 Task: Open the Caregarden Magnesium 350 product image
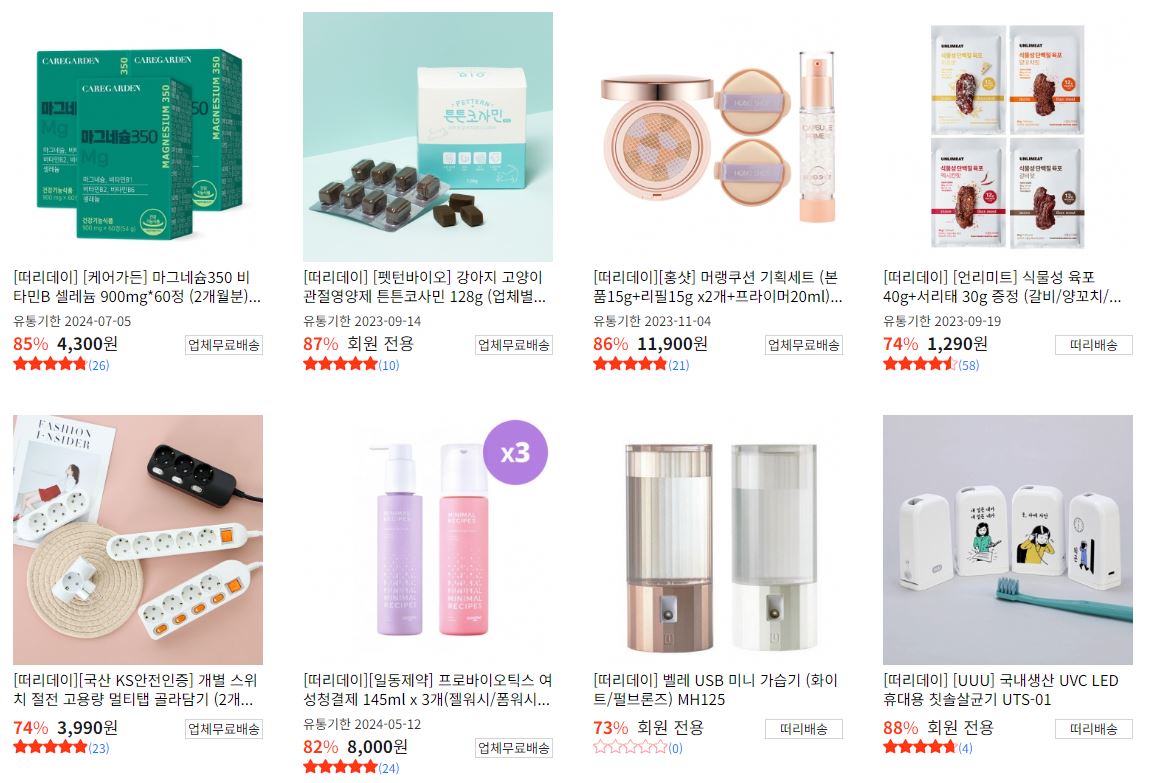click(138, 137)
